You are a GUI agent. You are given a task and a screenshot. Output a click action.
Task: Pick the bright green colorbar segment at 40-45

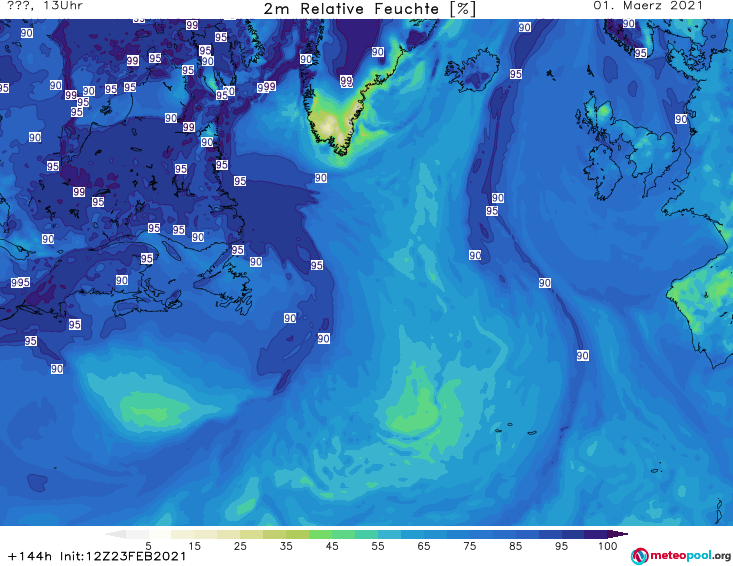click(320, 535)
